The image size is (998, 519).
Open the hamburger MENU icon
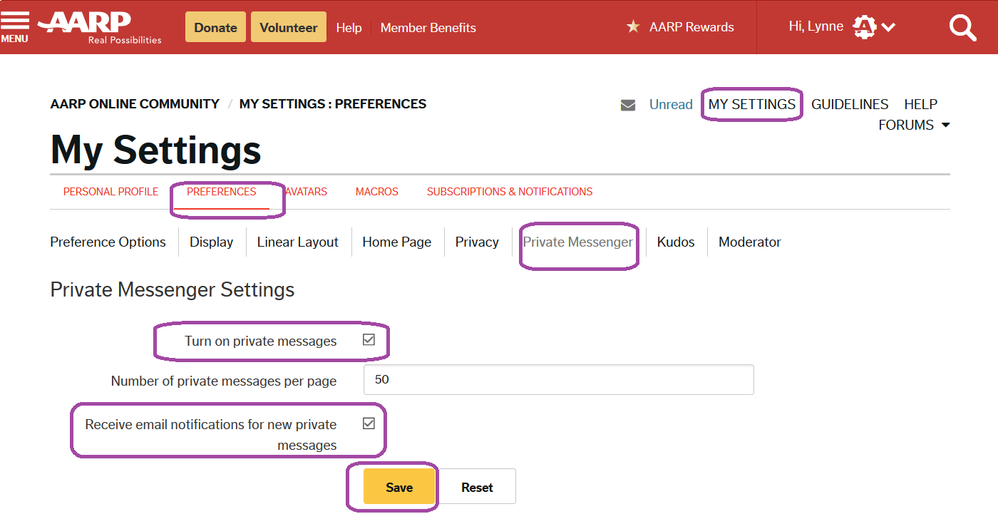(x=15, y=25)
